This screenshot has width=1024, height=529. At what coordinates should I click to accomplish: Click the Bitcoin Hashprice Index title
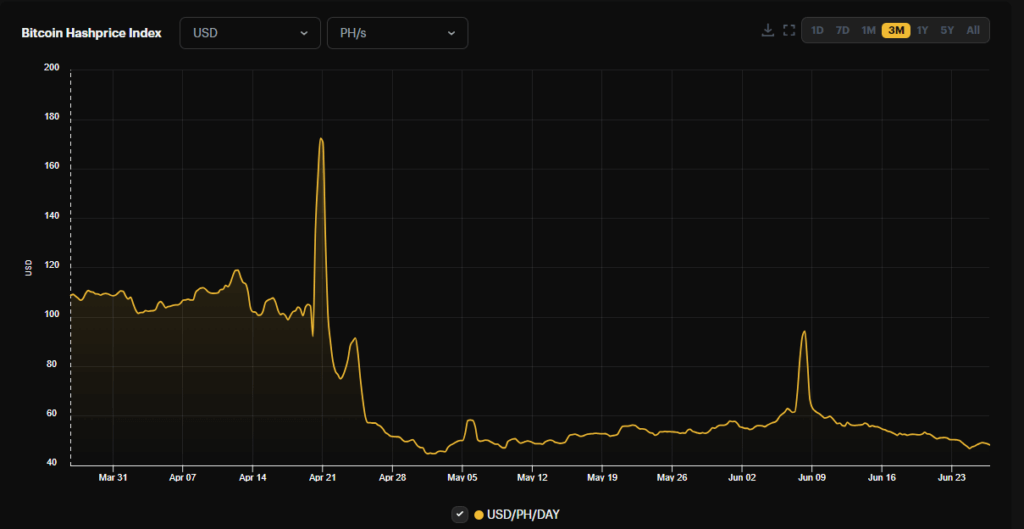(91, 33)
